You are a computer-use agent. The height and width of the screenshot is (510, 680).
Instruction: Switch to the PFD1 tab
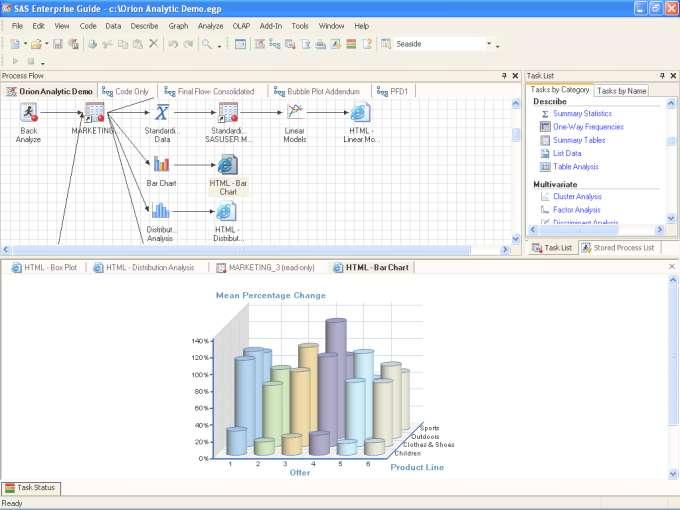pyautogui.click(x=392, y=92)
